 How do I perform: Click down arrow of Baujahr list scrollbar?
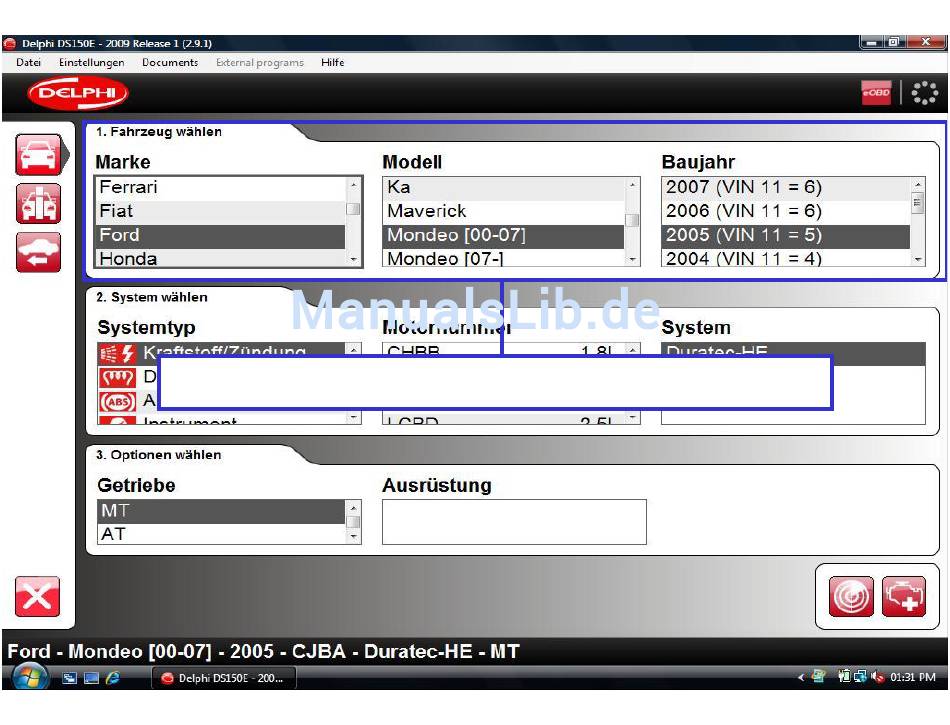click(918, 259)
